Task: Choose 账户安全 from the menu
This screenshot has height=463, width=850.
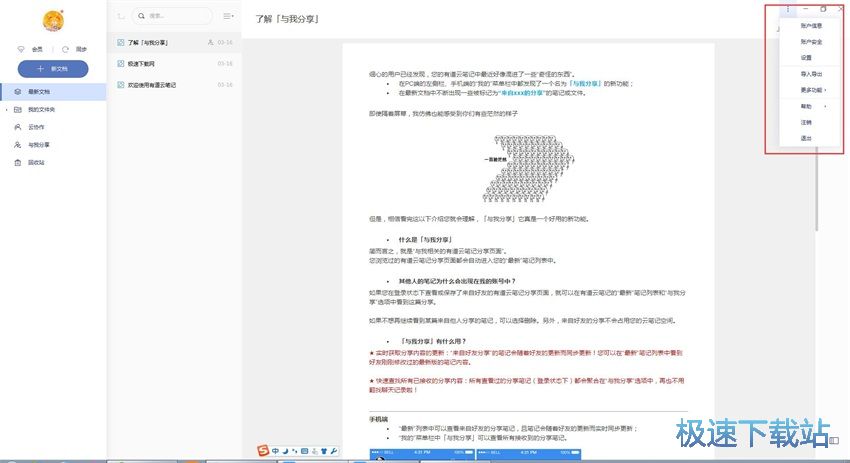Action: click(811, 42)
